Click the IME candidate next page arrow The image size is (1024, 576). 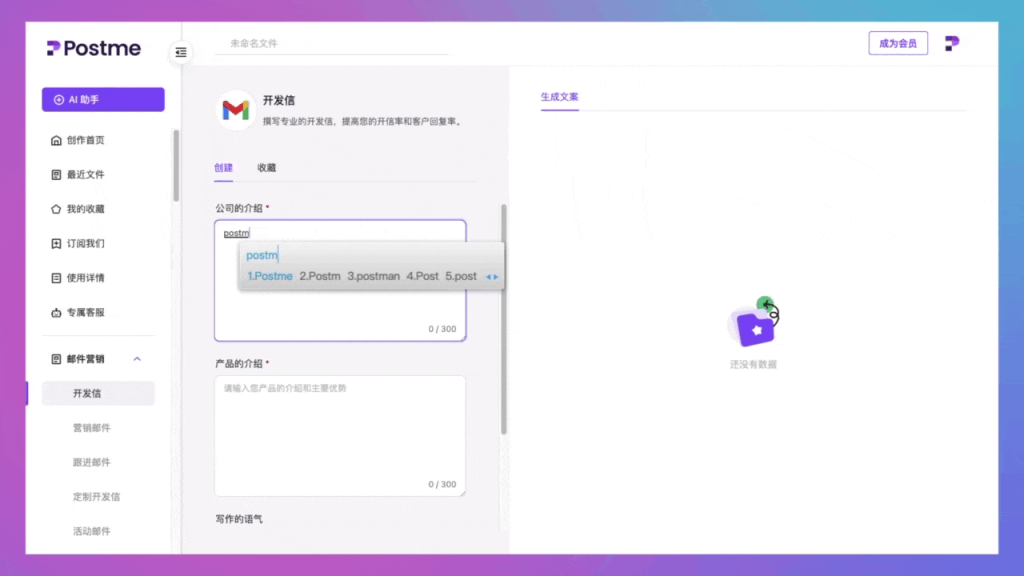coord(496,277)
